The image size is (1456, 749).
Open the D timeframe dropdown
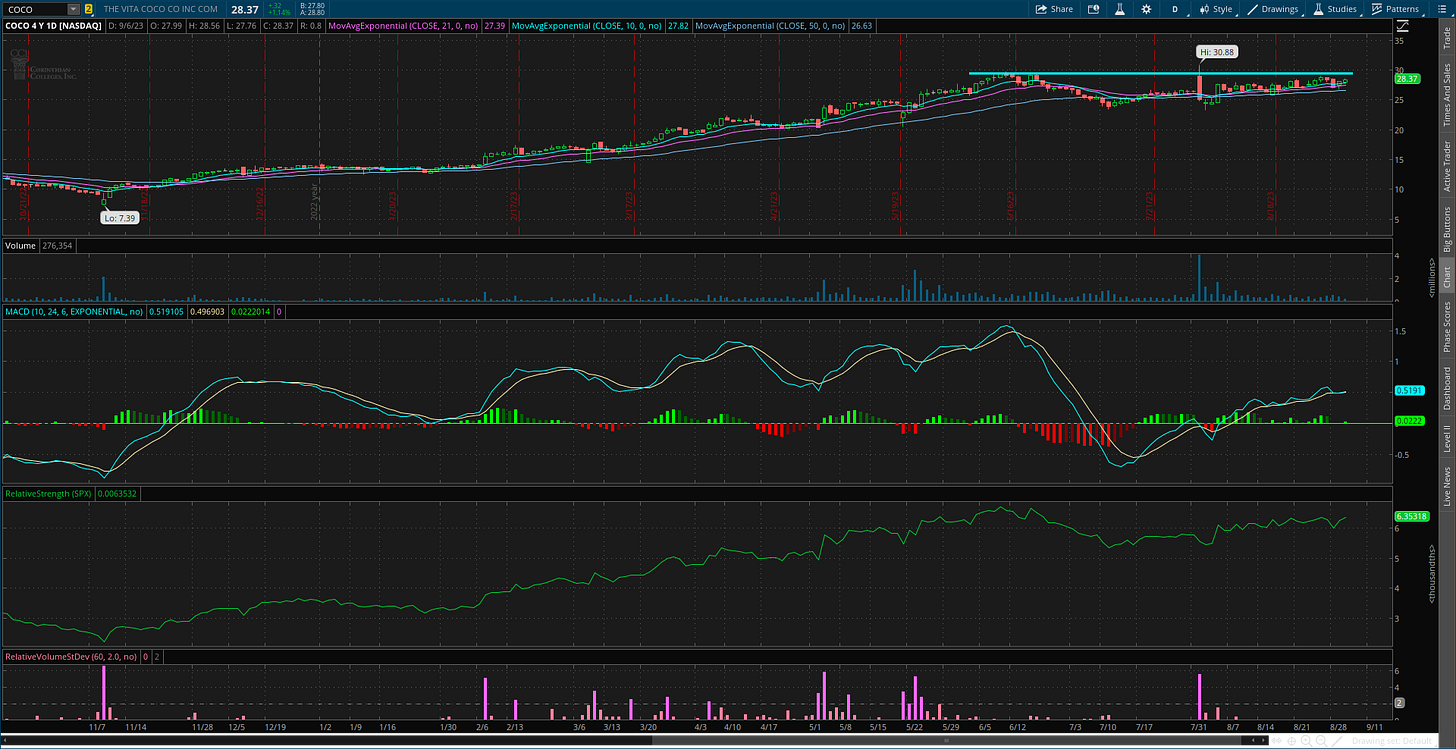(x=1175, y=8)
